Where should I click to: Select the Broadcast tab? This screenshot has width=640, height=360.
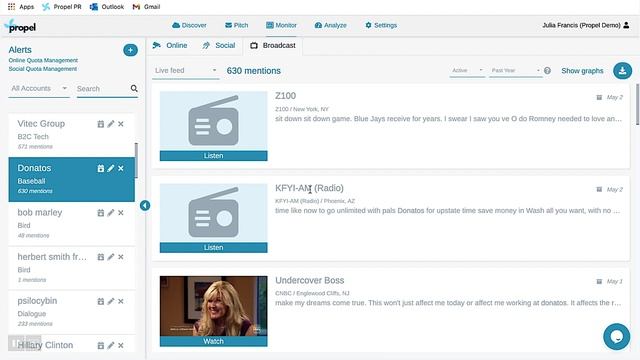point(273,45)
